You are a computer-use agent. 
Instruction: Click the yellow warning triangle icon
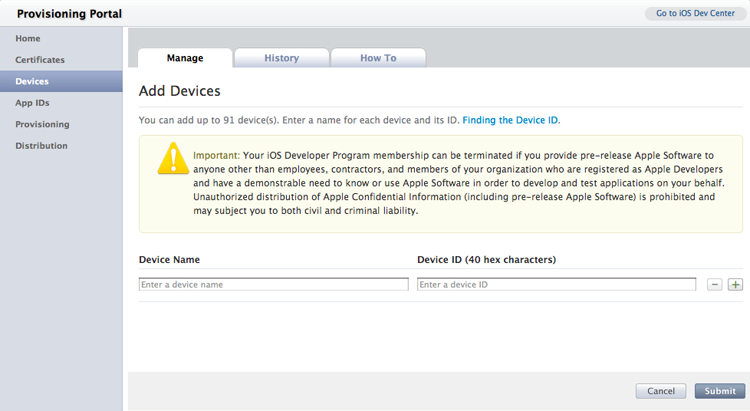pos(173,158)
